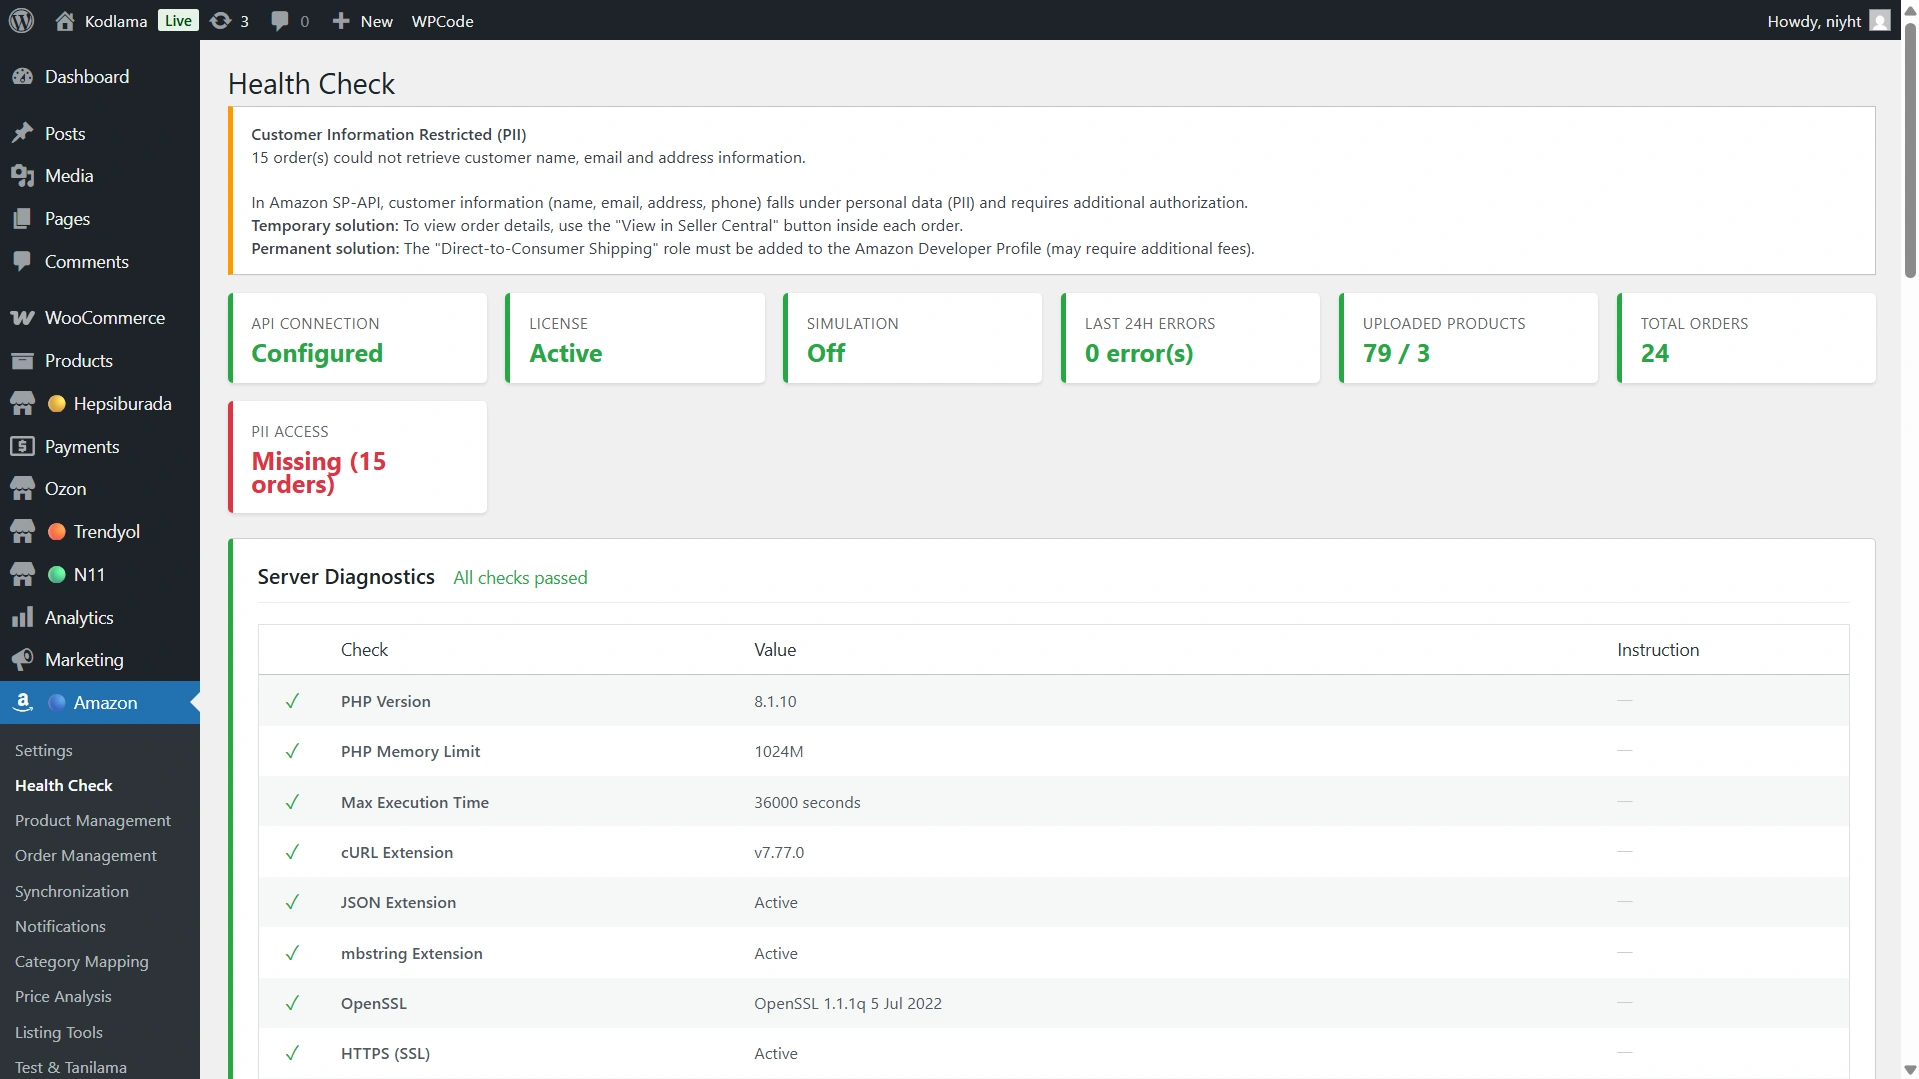Viewport: 1919px width, 1079px height.
Task: Click the updates icon in admin bar
Action: [221, 21]
